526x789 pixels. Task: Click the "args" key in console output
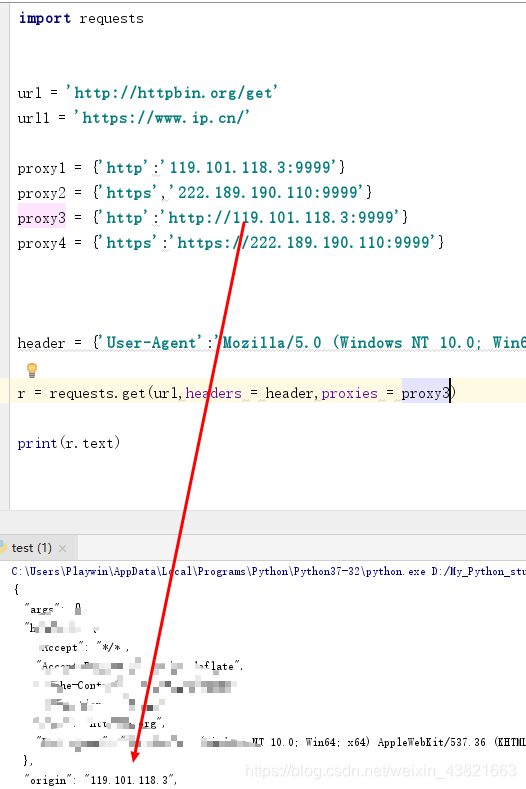tap(42, 609)
